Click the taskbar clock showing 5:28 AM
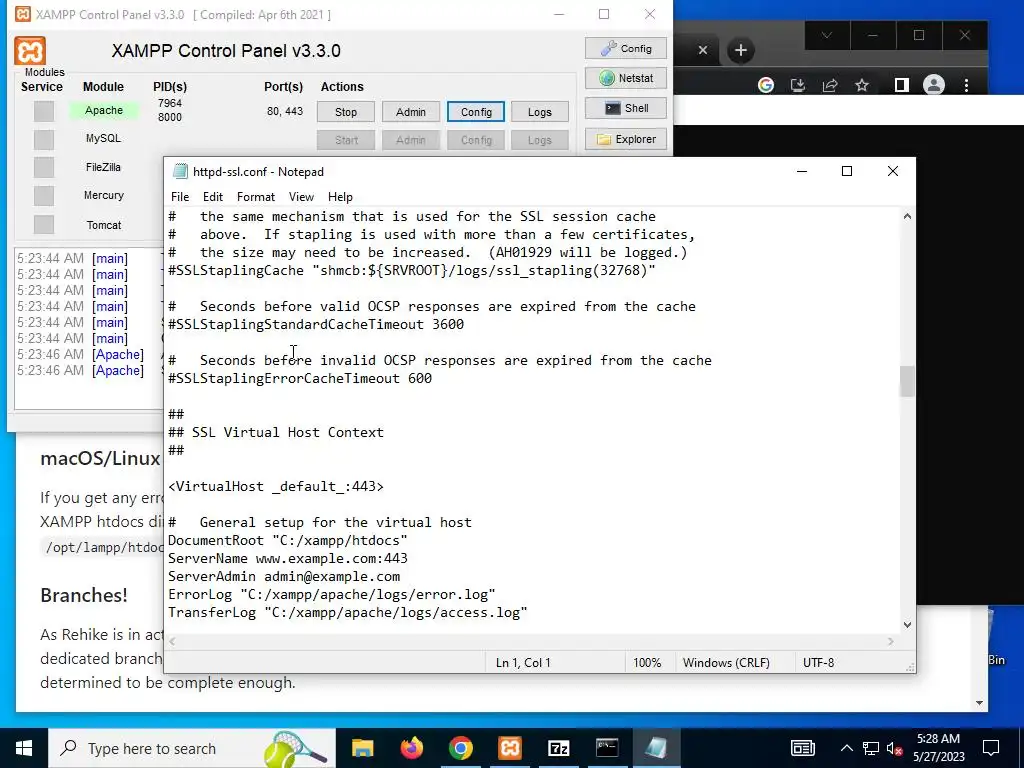 point(938,748)
